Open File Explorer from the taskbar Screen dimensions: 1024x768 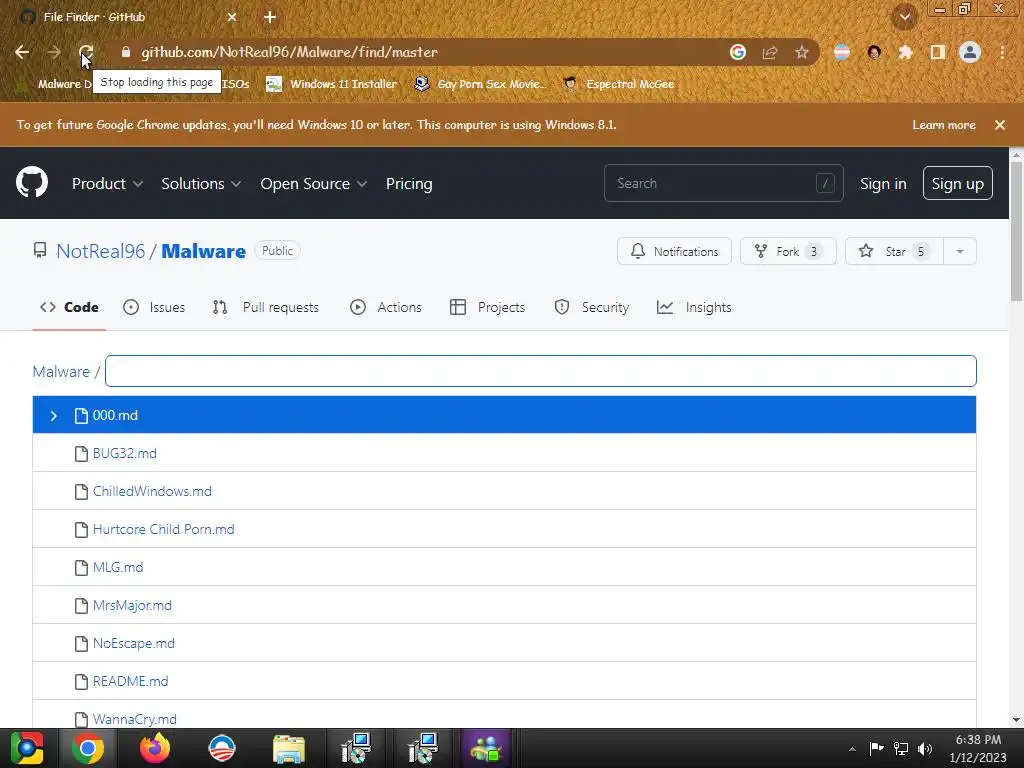289,748
